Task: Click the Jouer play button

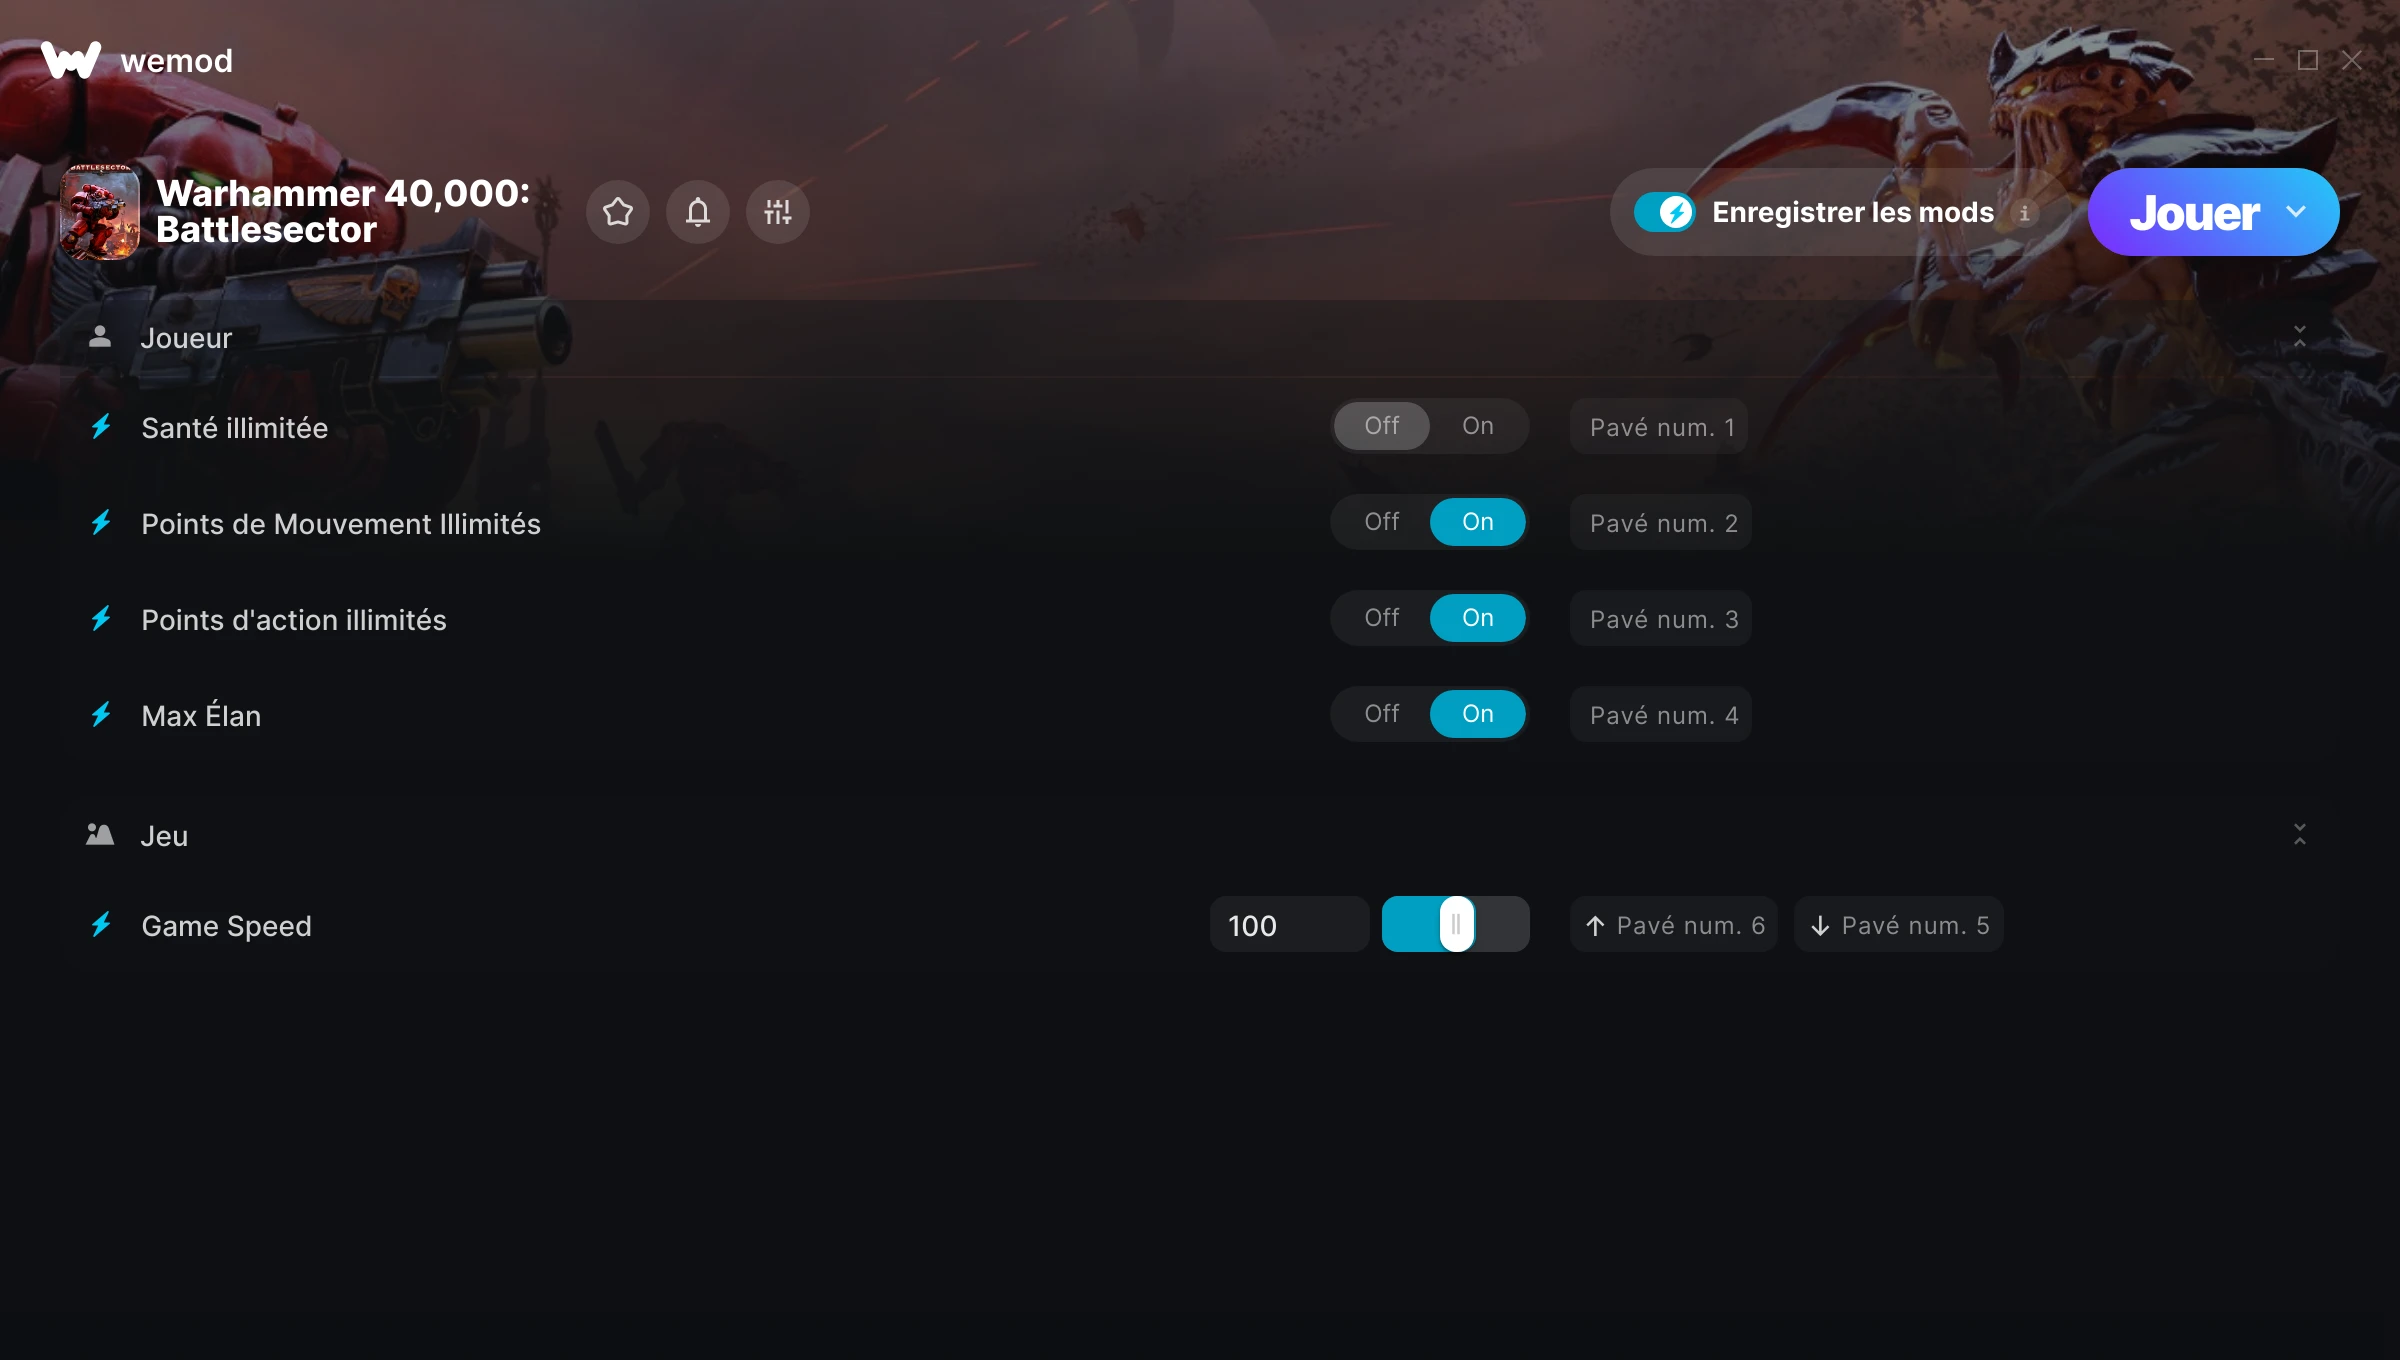Action: (x=2194, y=212)
